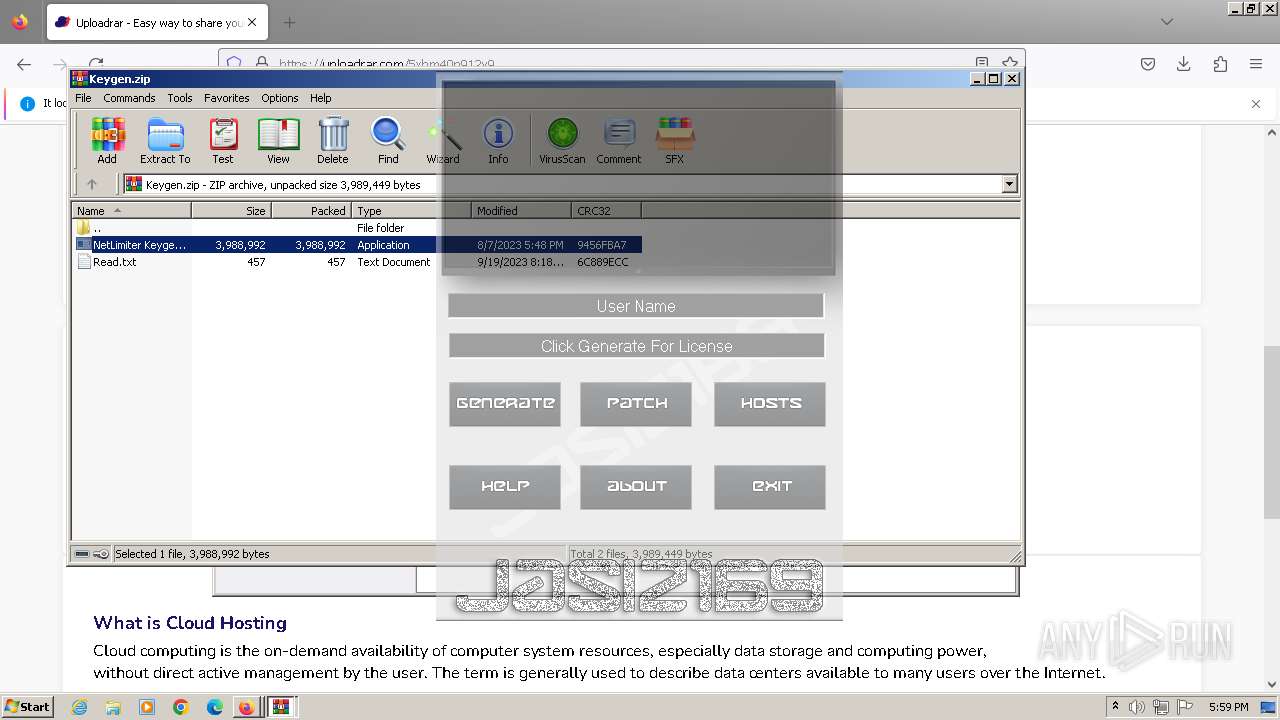Launch the Wizard toolbar icon
Screen dimensions: 1280x720
click(x=443, y=140)
